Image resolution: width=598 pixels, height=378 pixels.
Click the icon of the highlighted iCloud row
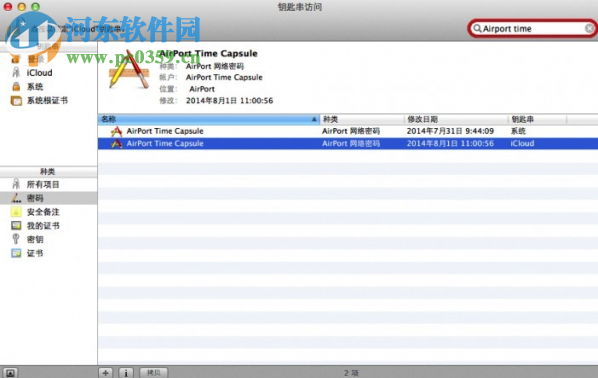click(116, 144)
